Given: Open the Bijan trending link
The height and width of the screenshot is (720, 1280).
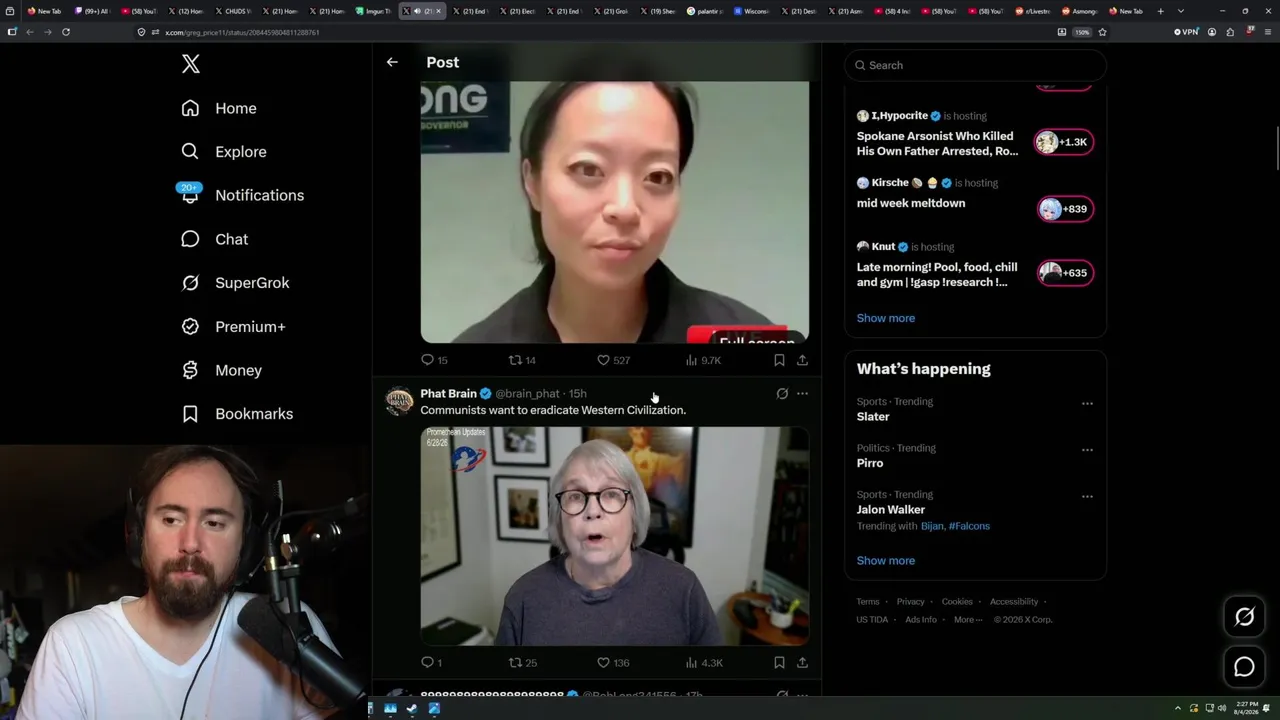Looking at the screenshot, I should pyautogui.click(x=932, y=526).
